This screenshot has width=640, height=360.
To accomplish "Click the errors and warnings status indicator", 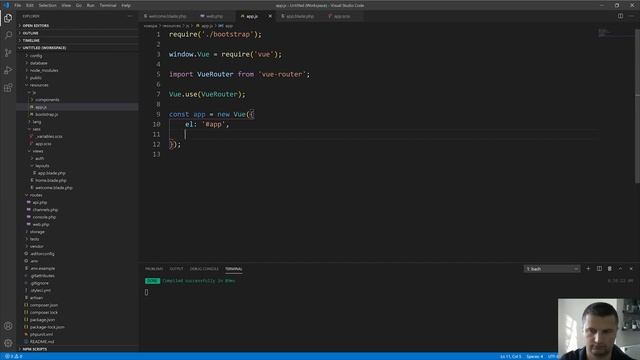I will (x=13, y=356).
